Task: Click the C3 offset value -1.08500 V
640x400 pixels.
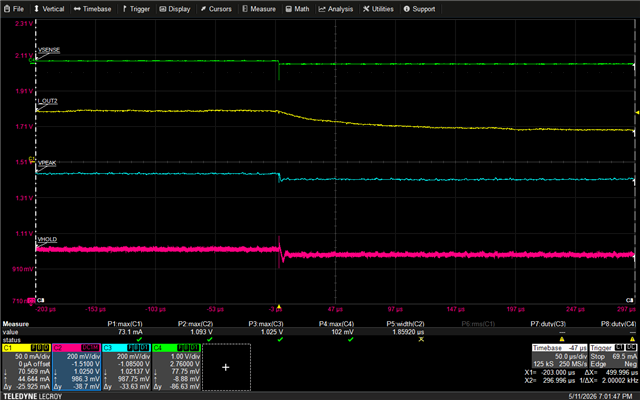Action: click(x=133, y=364)
